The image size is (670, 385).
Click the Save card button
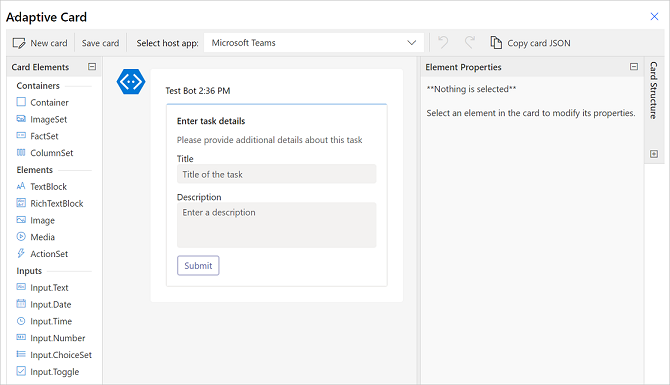click(100, 43)
